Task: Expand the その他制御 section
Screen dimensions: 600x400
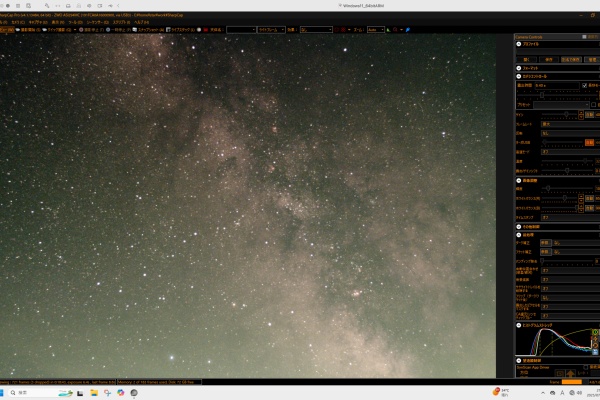Action: tap(518, 227)
